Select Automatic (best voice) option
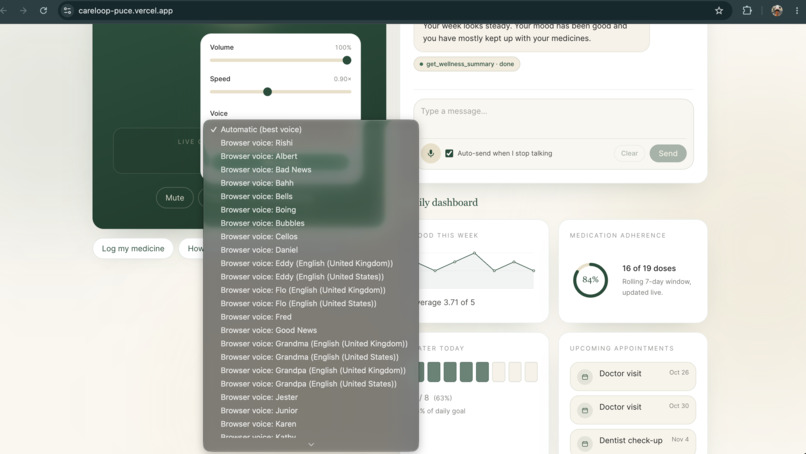The width and height of the screenshot is (806, 454). pyautogui.click(x=310, y=130)
